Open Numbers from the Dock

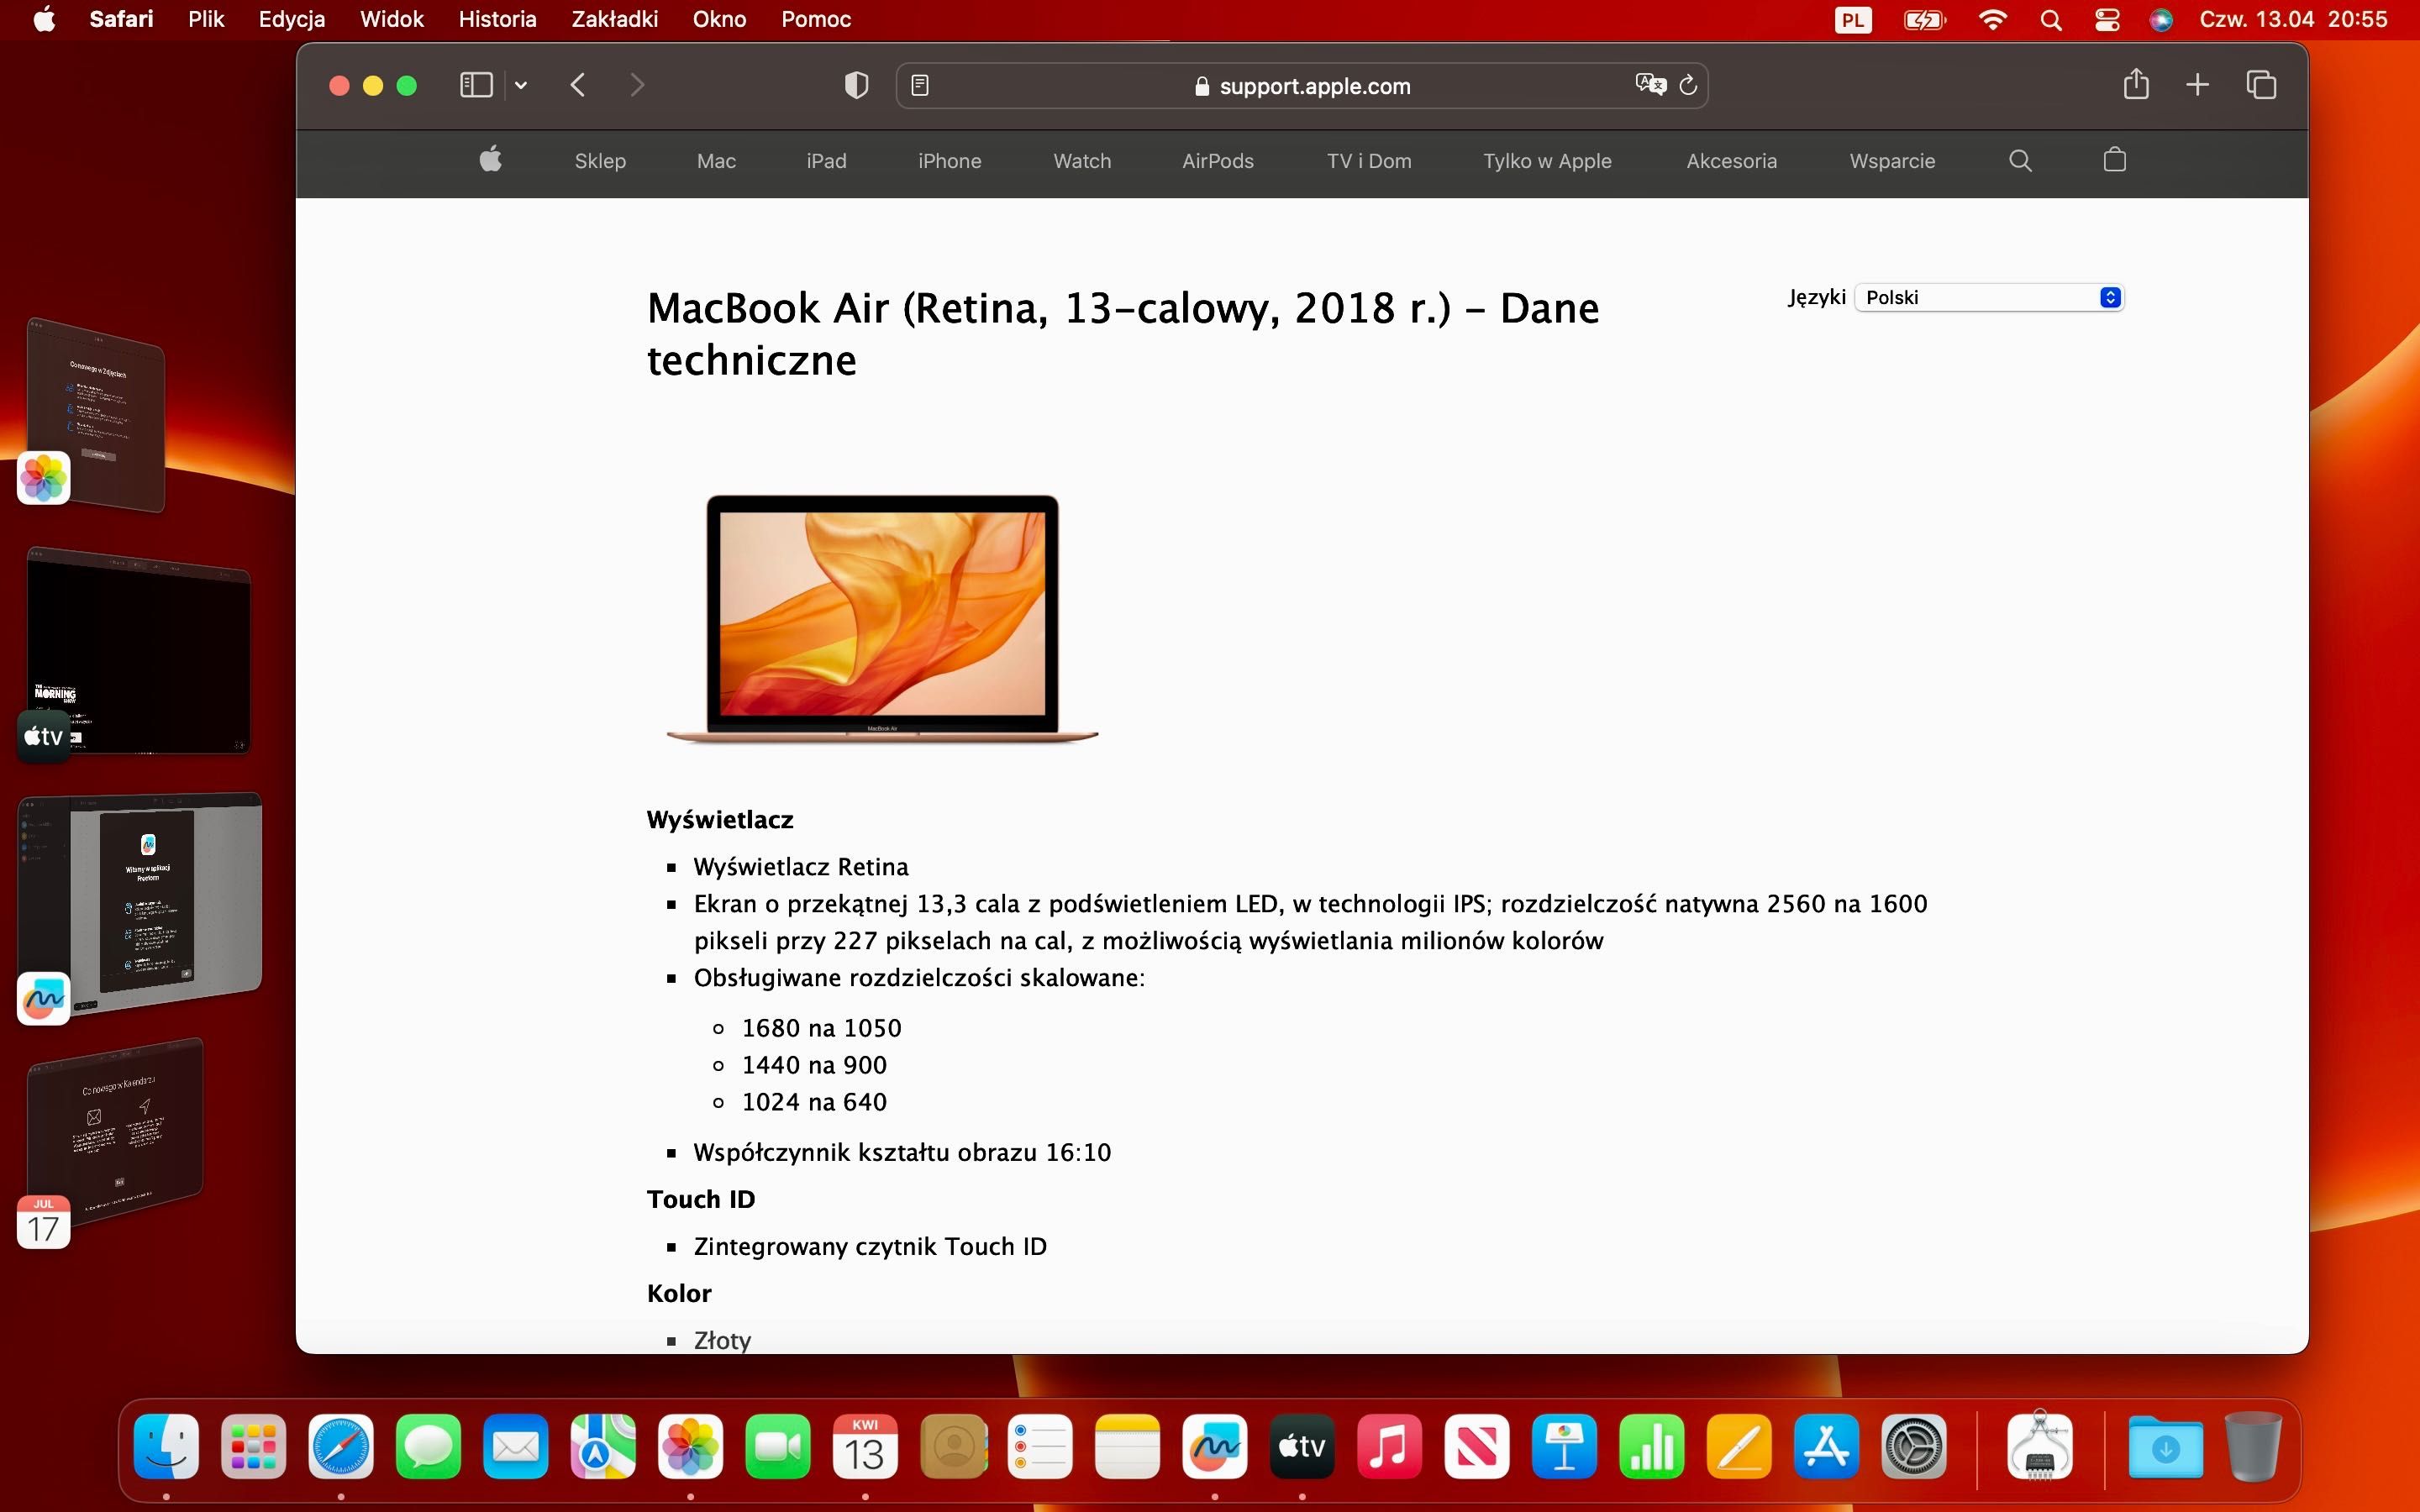point(1651,1446)
